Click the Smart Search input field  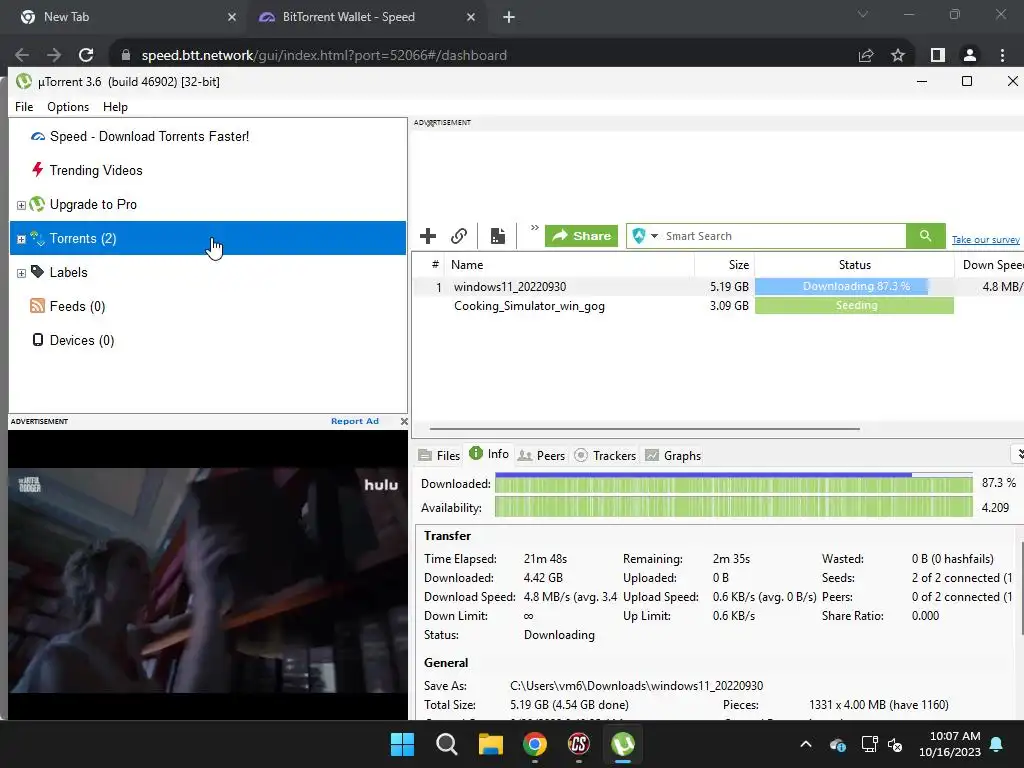[784, 236]
